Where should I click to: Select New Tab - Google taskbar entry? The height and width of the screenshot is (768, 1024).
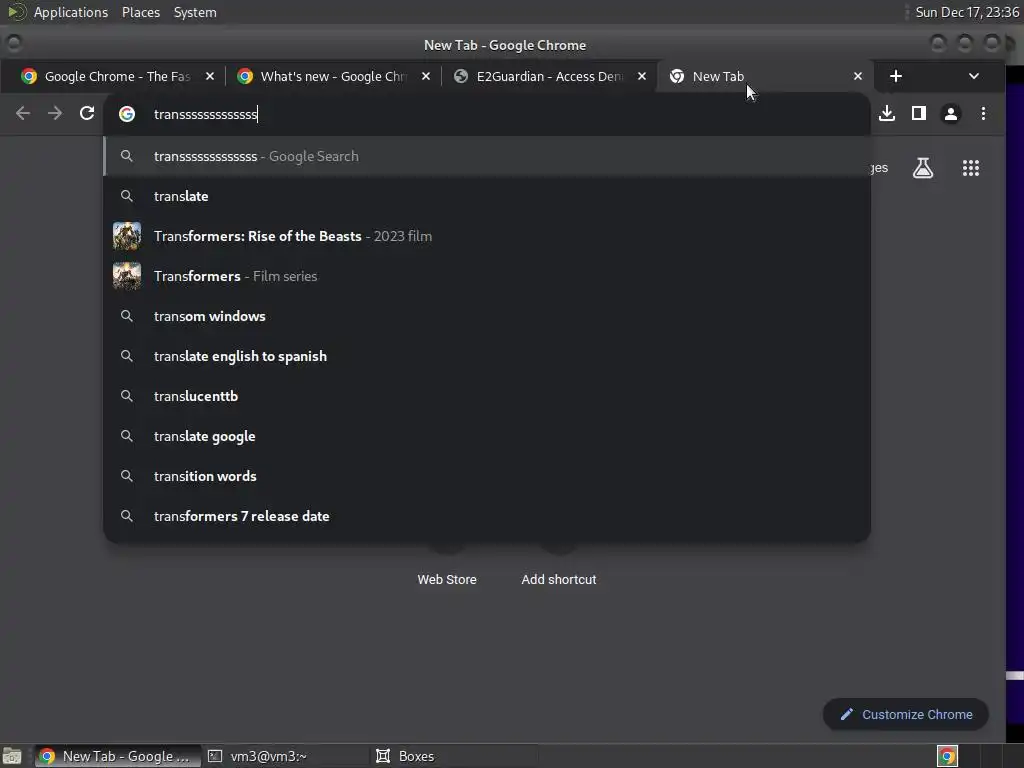click(x=118, y=756)
